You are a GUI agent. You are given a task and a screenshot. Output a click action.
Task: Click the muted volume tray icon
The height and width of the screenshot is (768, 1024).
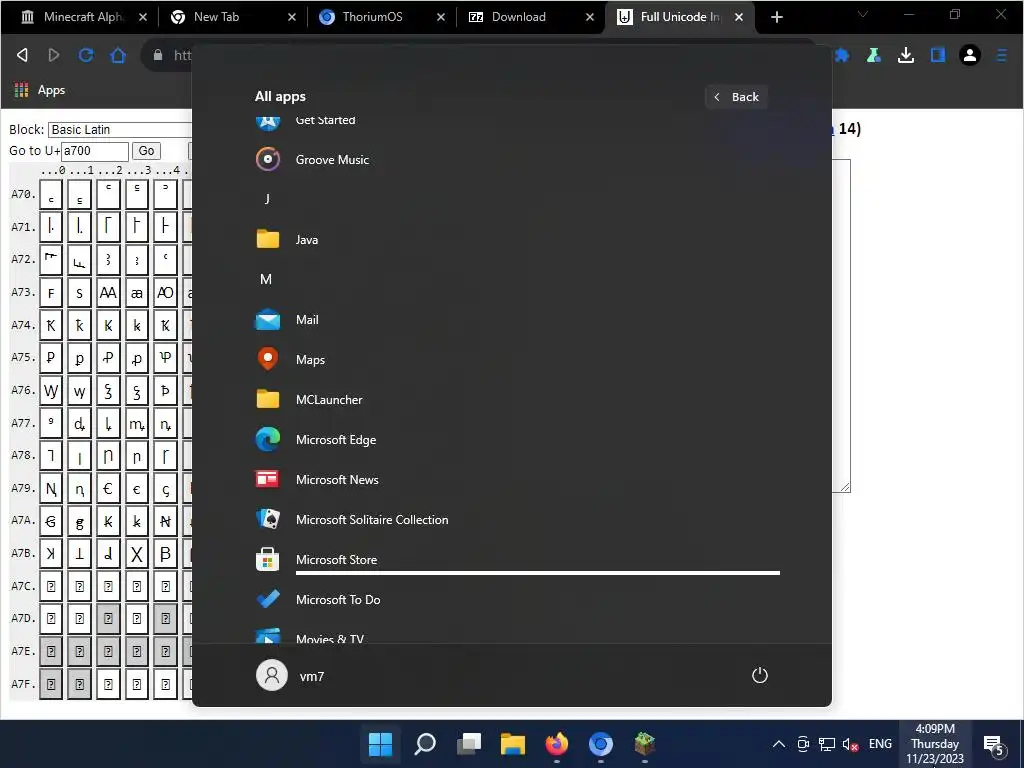tap(850, 744)
